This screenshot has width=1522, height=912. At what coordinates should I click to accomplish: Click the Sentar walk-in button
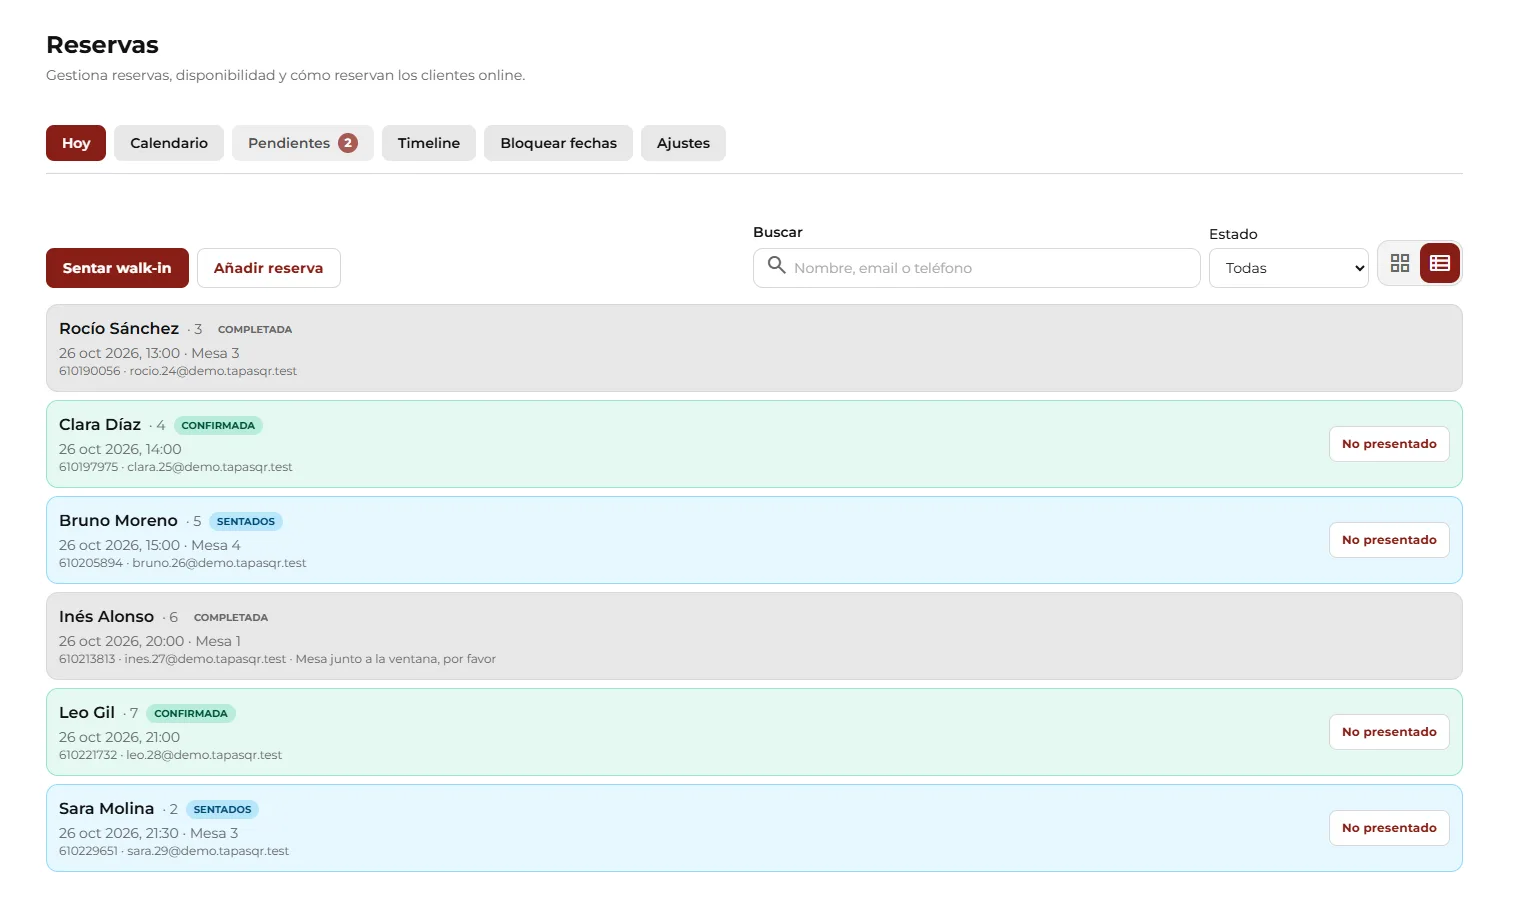(117, 268)
